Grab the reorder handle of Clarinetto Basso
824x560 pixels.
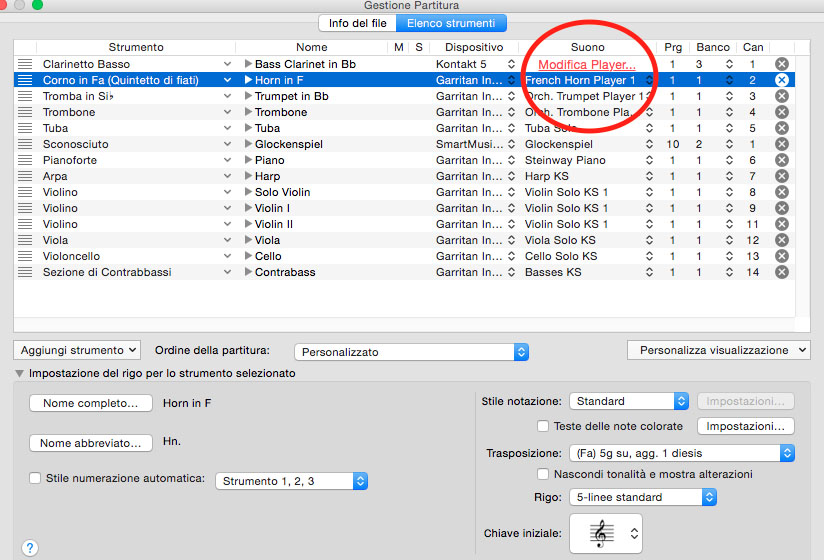(x=25, y=64)
